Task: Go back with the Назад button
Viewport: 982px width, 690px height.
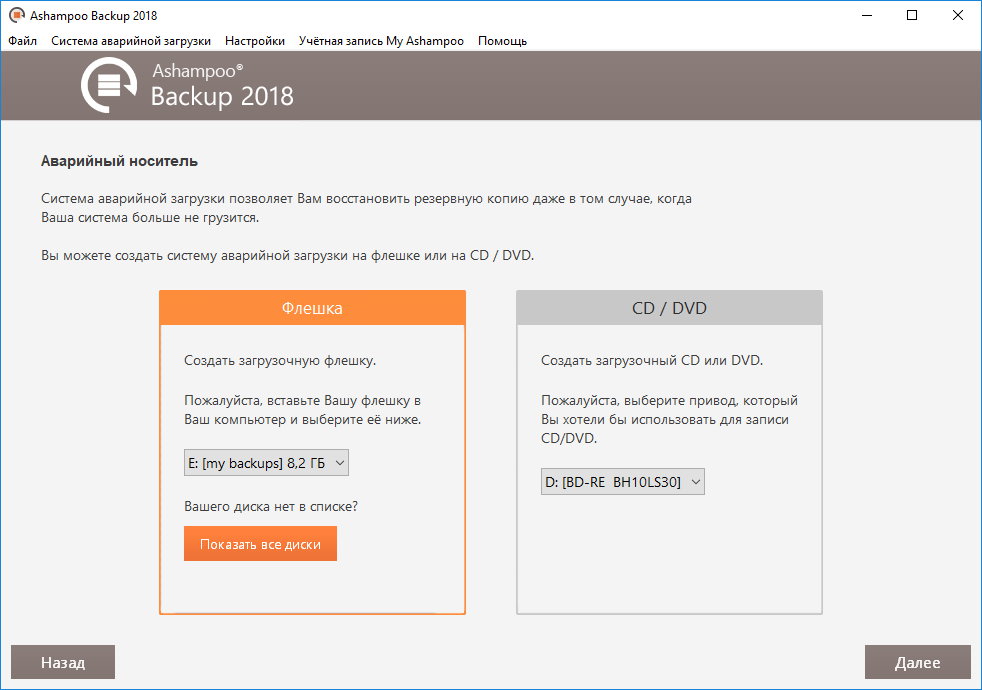Action: pyautogui.click(x=63, y=662)
